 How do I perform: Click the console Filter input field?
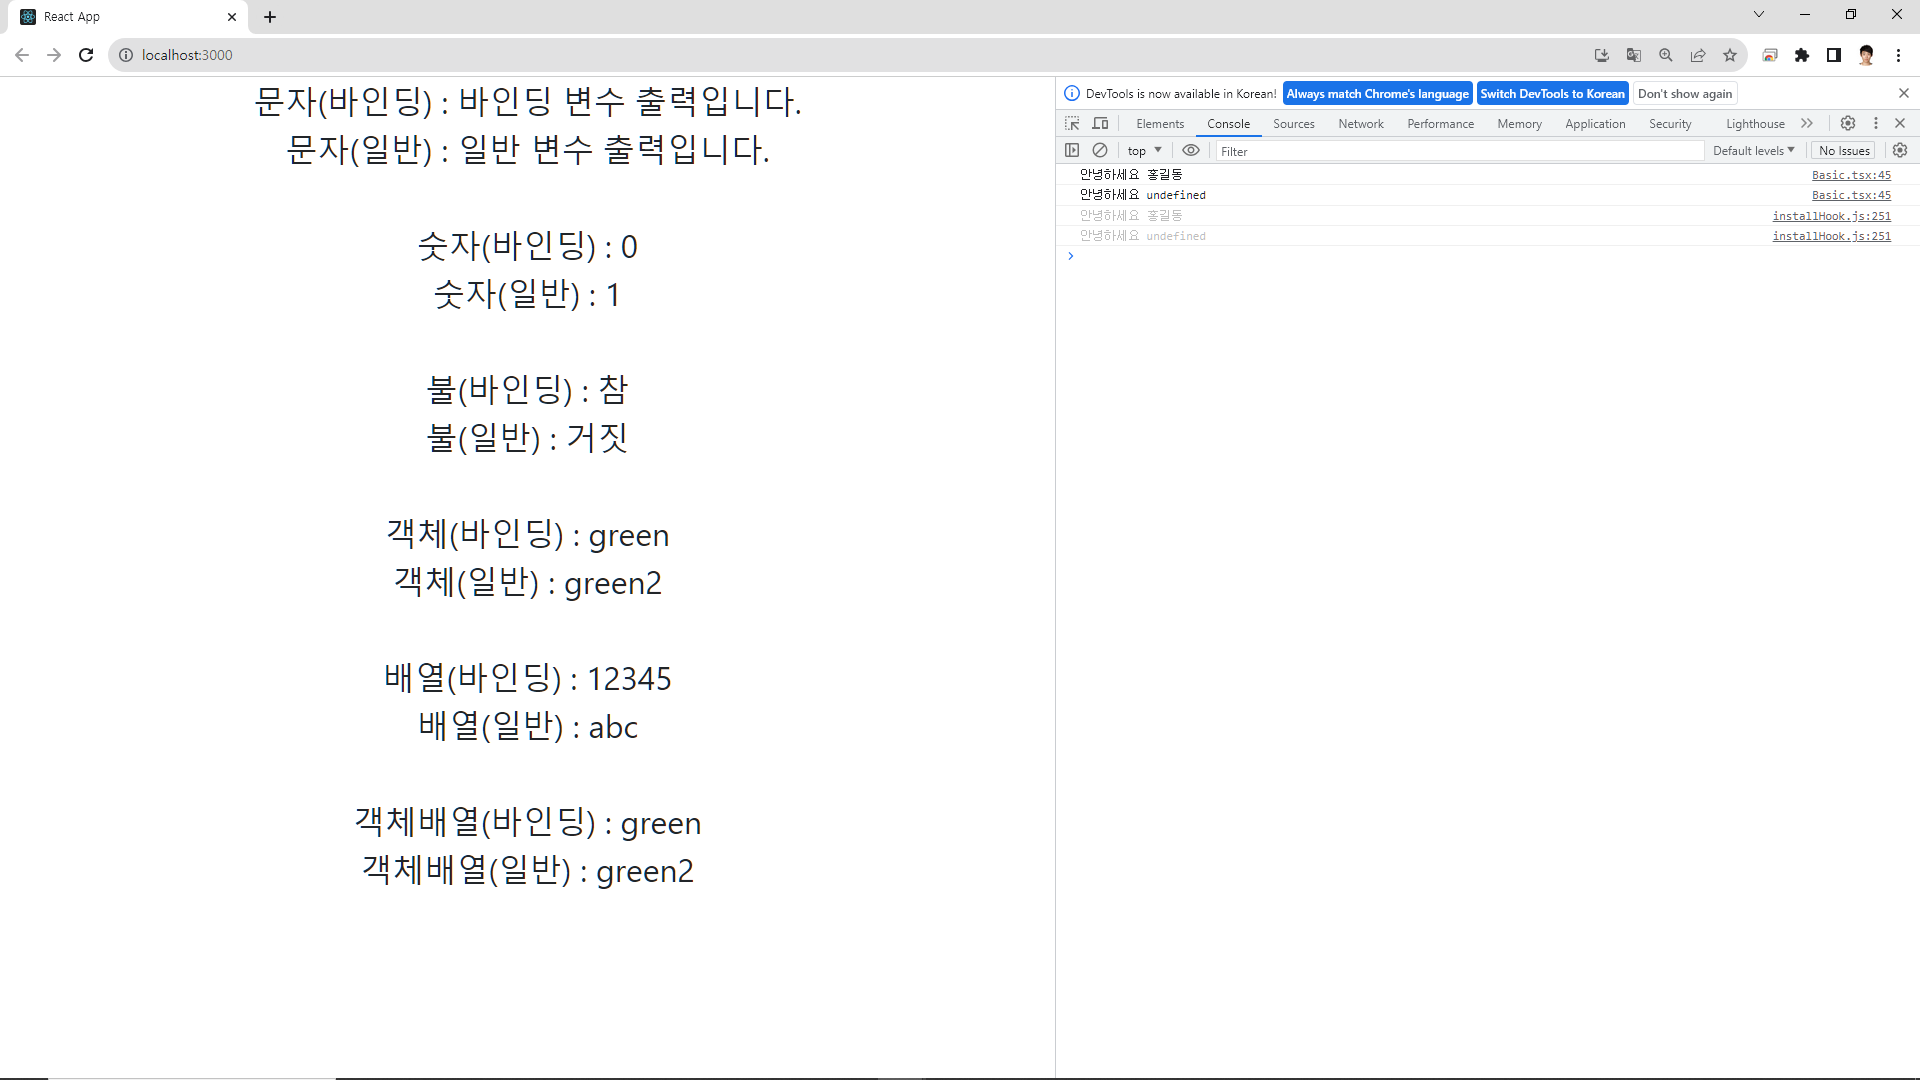pyautogui.click(x=1458, y=151)
